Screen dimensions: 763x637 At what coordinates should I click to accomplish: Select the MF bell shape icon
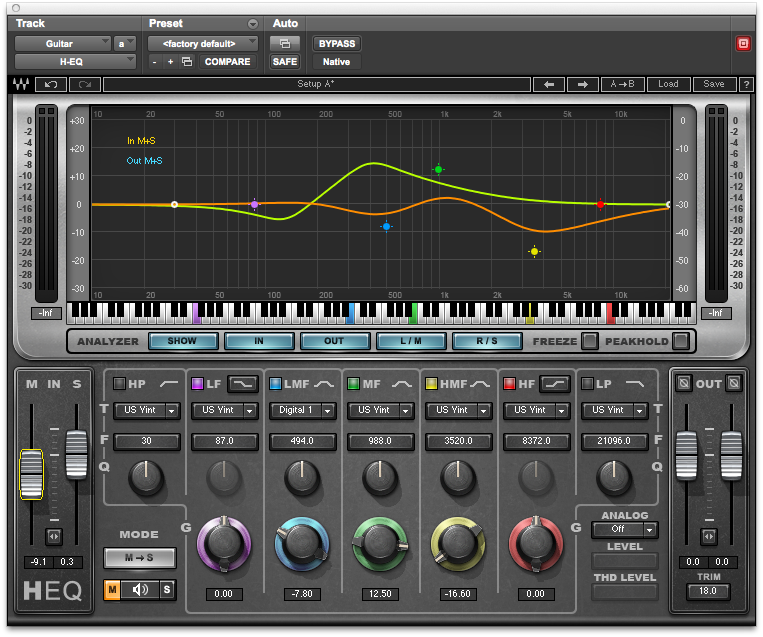[401, 384]
